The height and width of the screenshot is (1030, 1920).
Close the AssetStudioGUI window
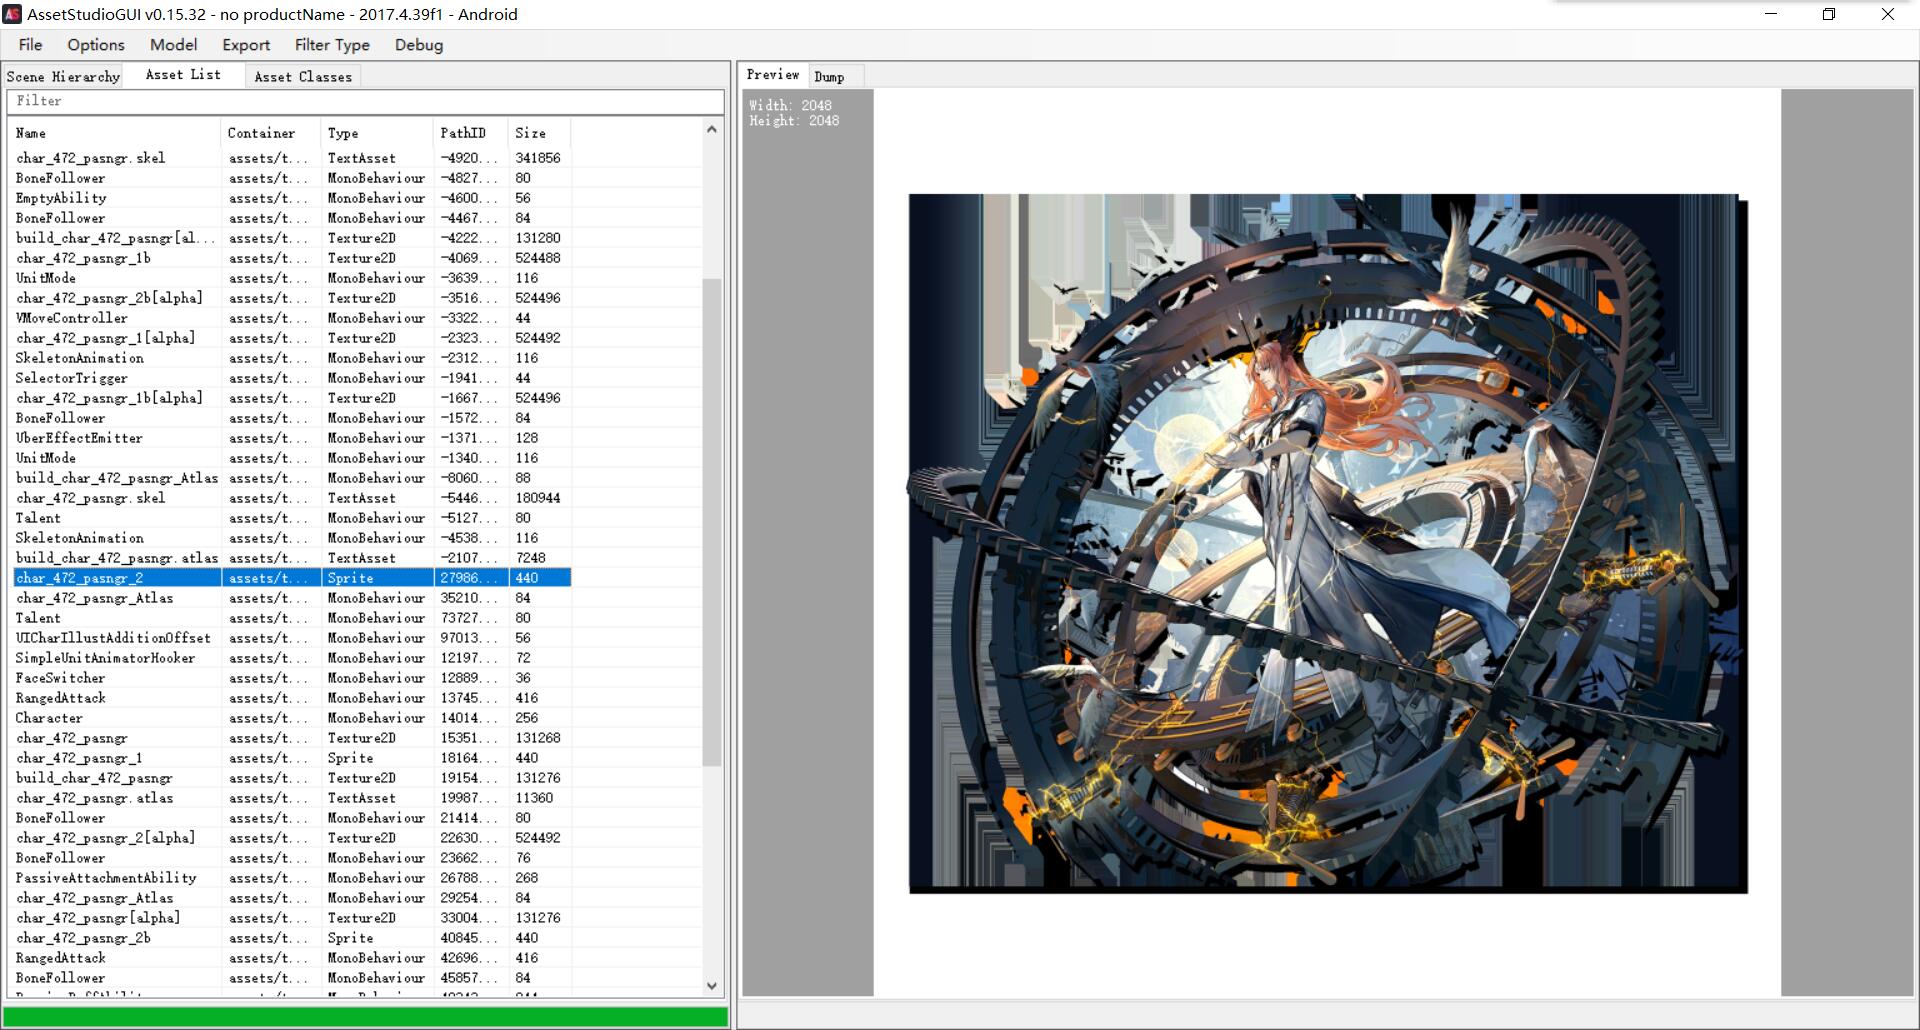(x=1888, y=14)
